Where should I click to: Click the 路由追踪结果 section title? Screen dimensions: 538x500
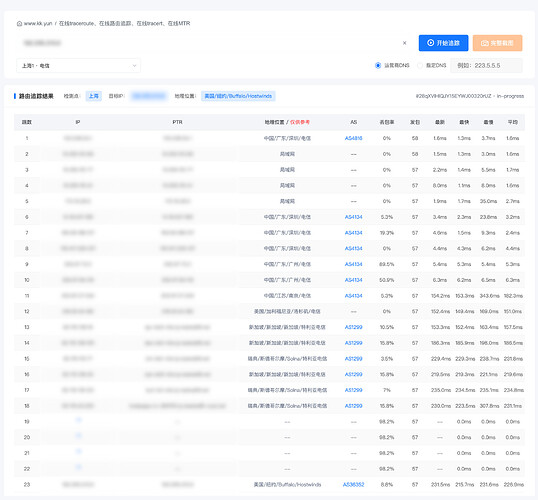pyautogui.click(x=36, y=96)
